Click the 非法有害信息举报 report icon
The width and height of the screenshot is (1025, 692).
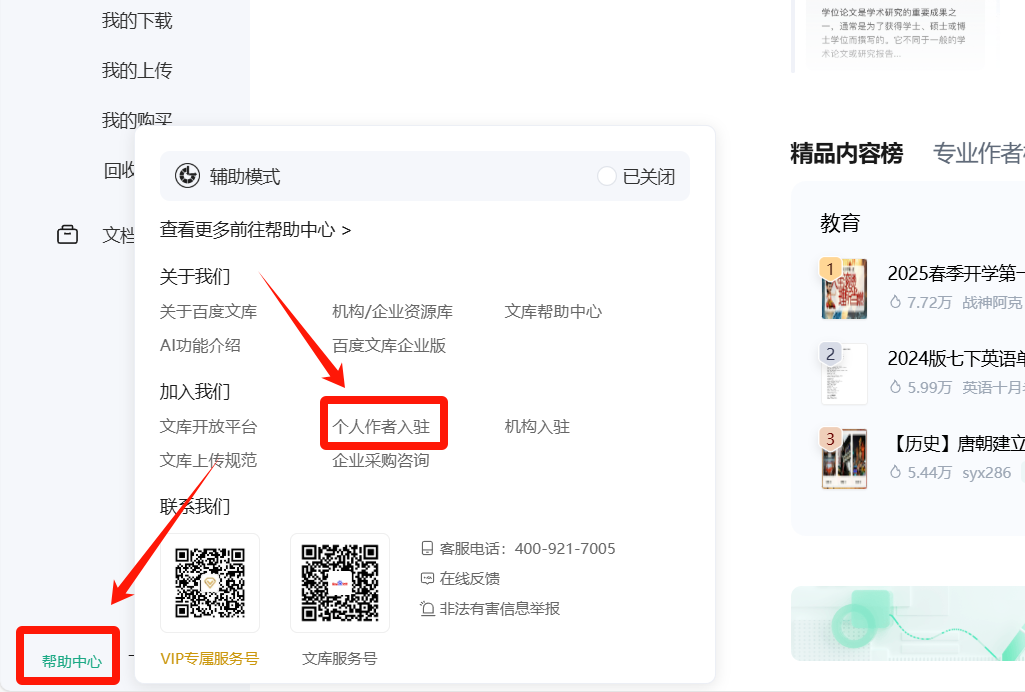[425, 608]
